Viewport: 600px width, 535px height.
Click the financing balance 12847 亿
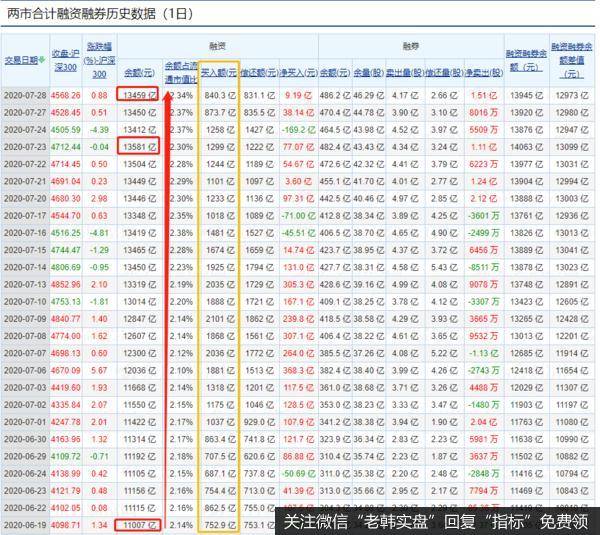point(139,319)
